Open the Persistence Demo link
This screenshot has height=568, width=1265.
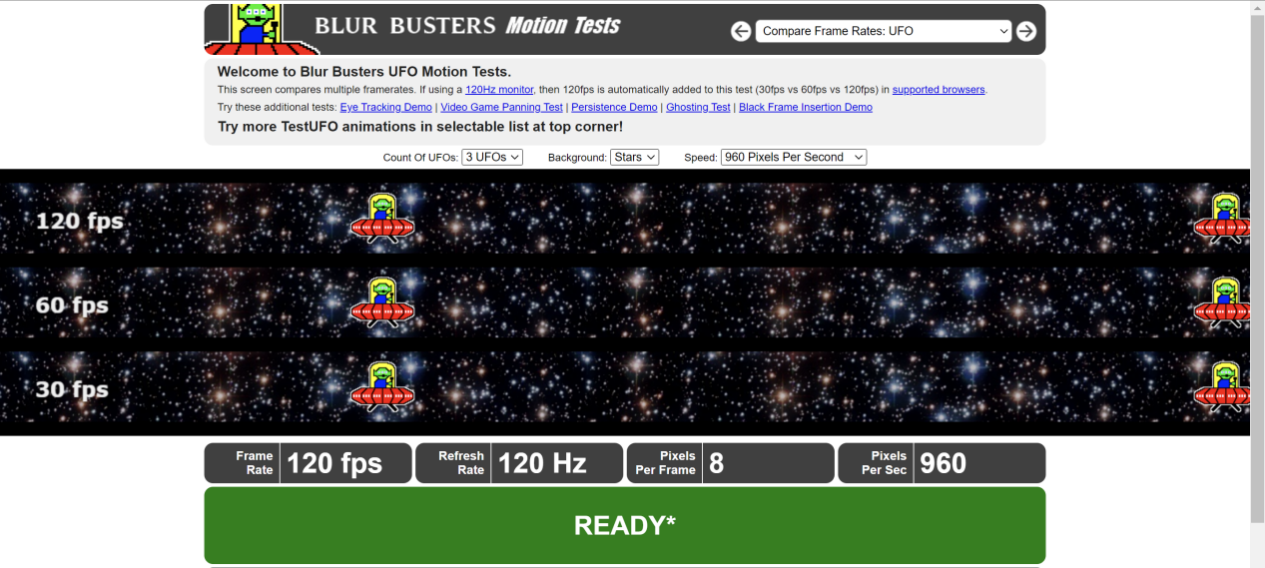pyautogui.click(x=614, y=107)
